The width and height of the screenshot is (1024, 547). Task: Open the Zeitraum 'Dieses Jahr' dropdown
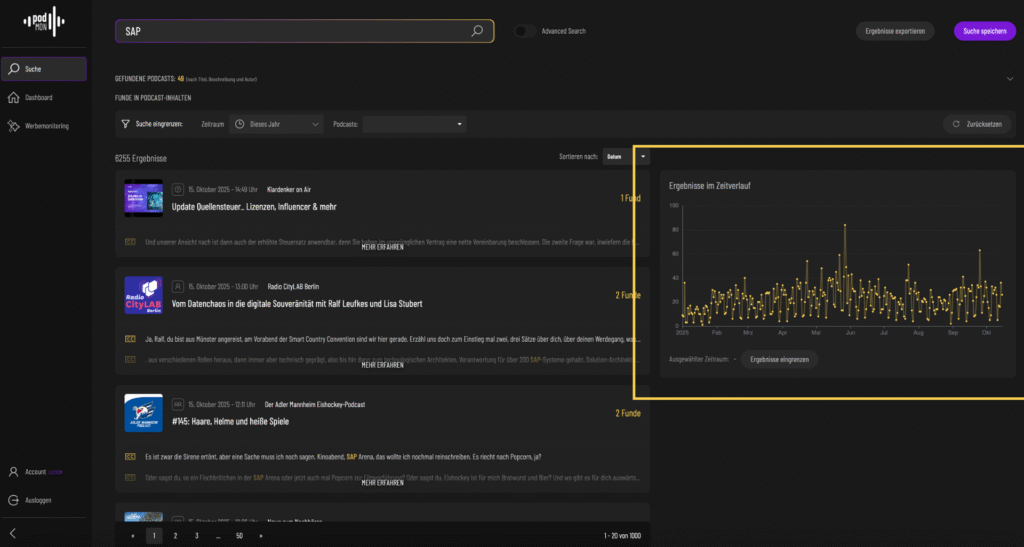point(276,124)
